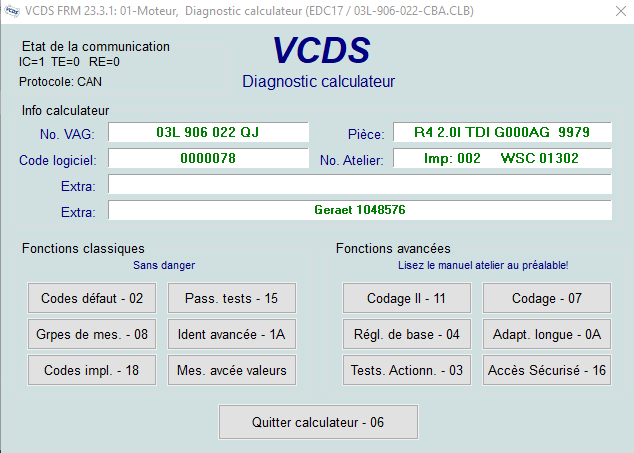The height and width of the screenshot is (453, 634).
Task: Close the VCDS window
Action: (x=621, y=11)
